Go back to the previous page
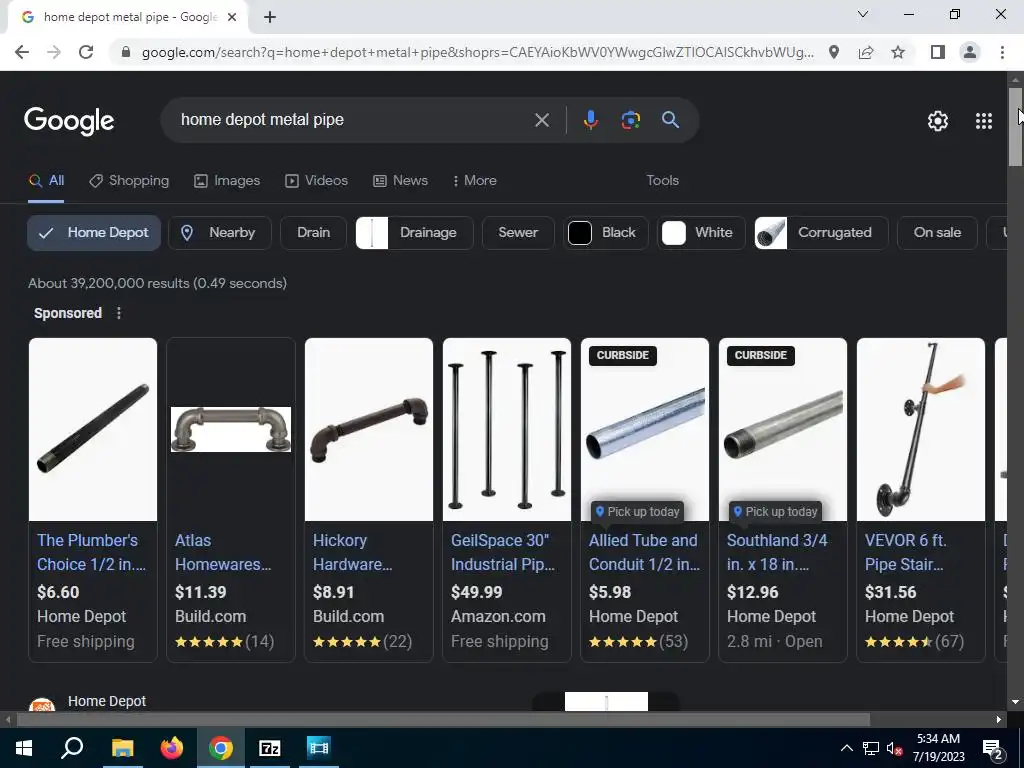The height and width of the screenshot is (768, 1024). point(22,52)
